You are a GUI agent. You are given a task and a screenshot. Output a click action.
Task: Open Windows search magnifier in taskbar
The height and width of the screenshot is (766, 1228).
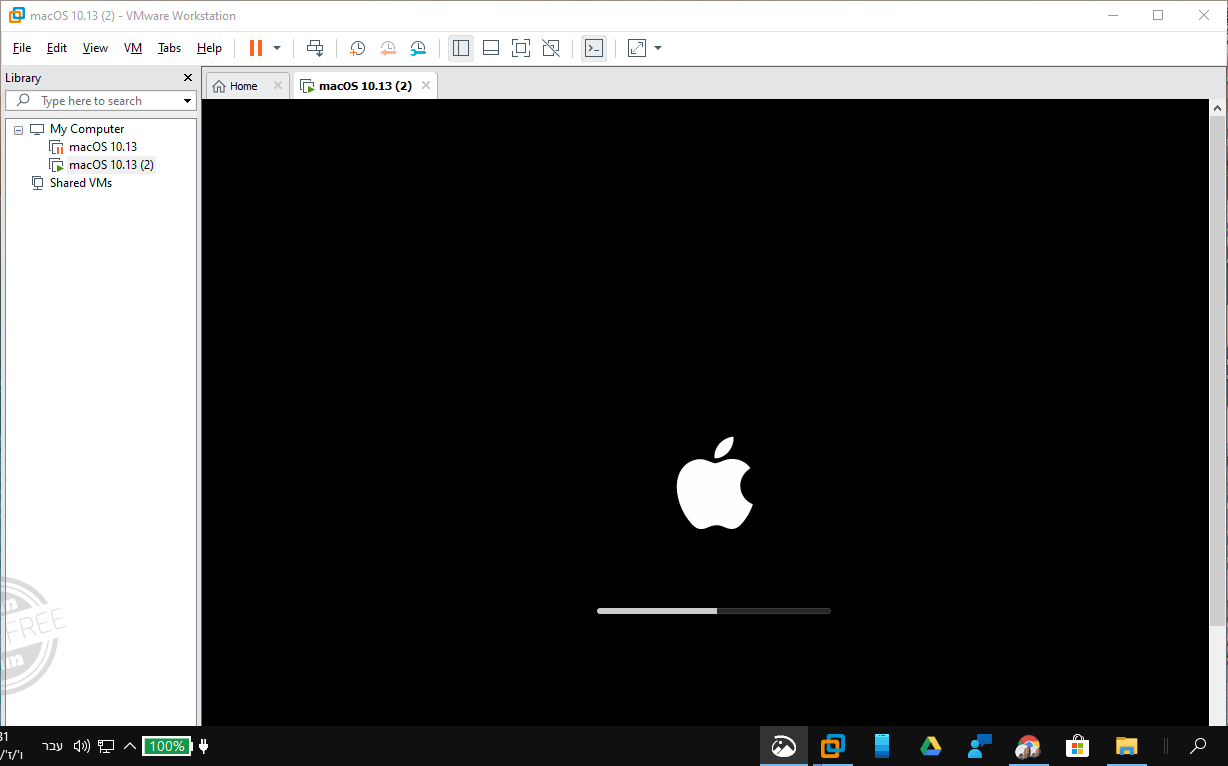[x=1198, y=746]
